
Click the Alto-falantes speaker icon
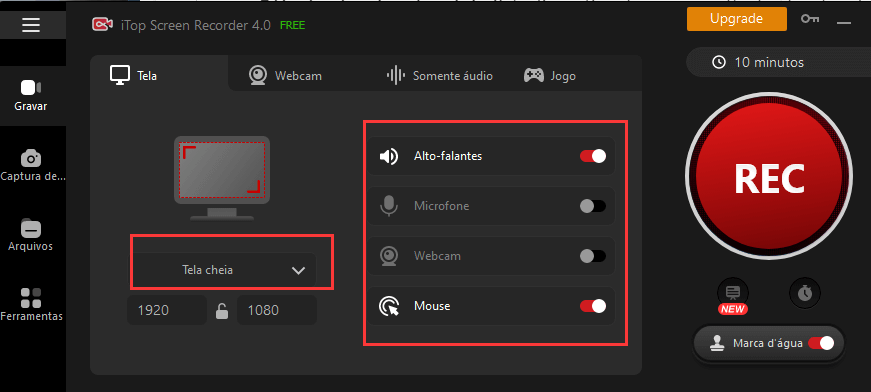389,157
